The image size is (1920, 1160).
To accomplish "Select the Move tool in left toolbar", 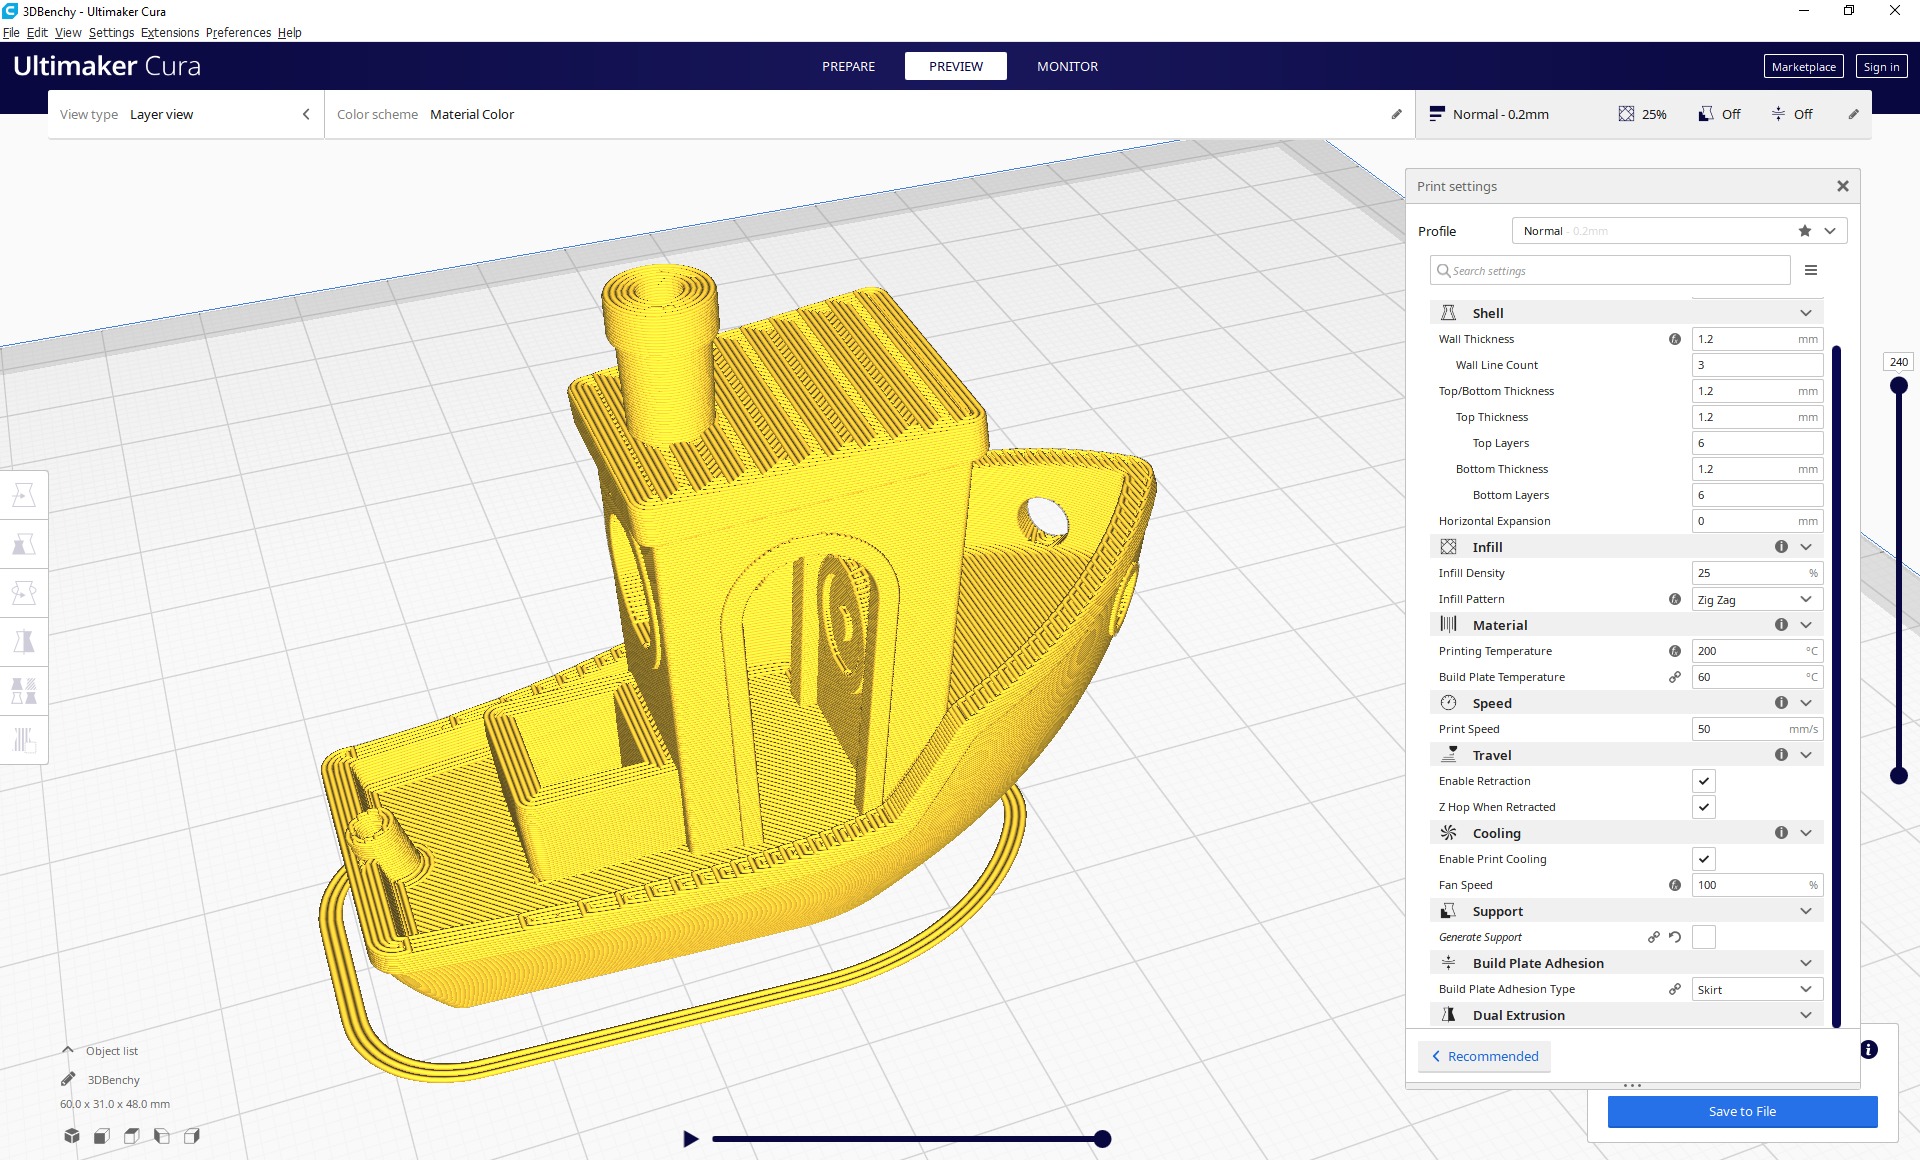I will 24,495.
